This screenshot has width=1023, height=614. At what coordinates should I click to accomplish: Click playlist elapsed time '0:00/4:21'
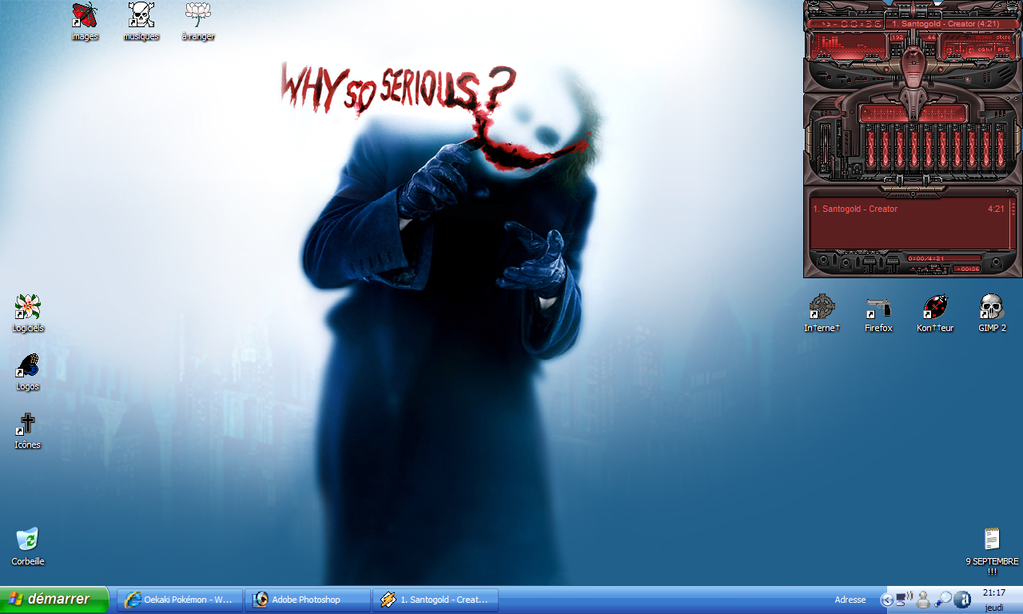[926, 258]
